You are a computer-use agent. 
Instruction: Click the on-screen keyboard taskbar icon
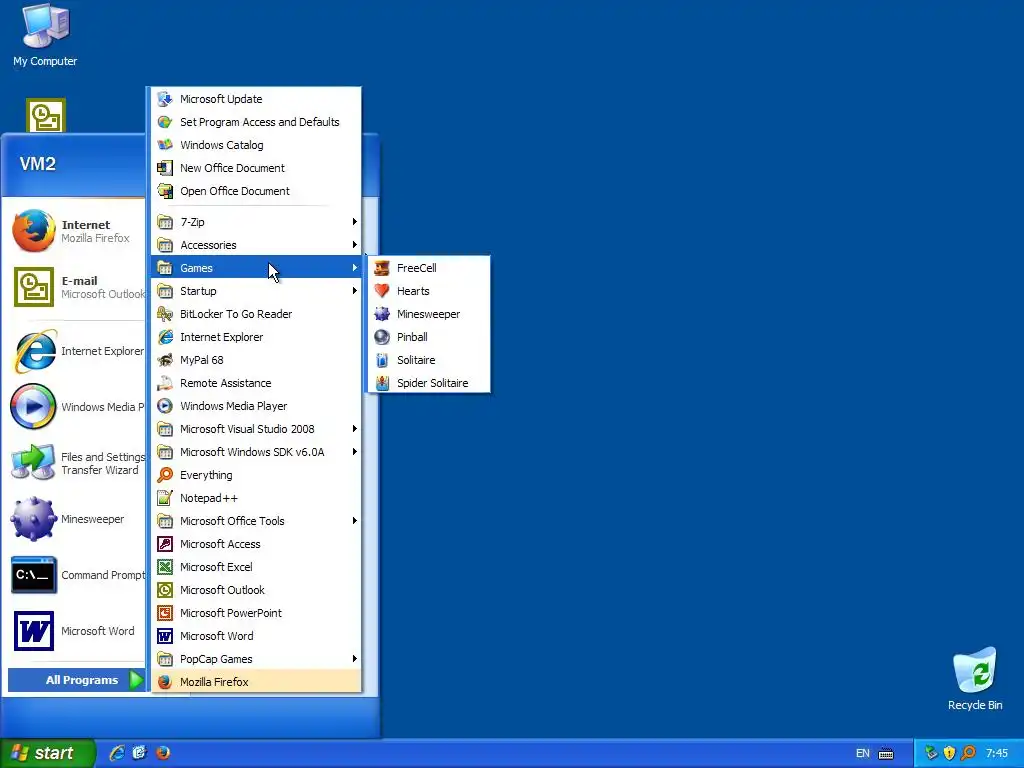click(x=886, y=754)
